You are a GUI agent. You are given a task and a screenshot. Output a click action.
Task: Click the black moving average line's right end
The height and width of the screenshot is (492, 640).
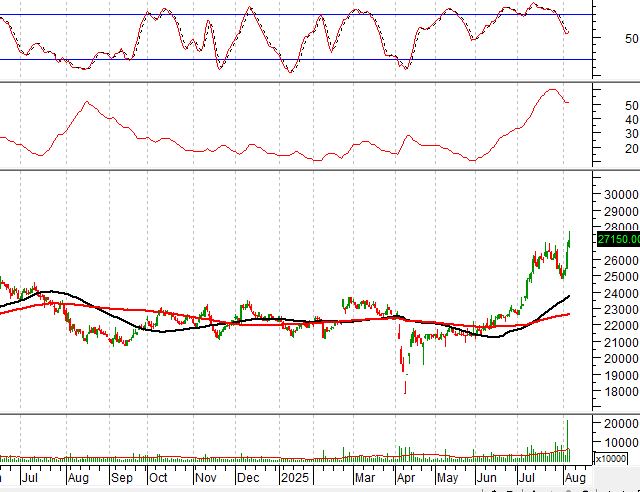[x=569, y=296]
